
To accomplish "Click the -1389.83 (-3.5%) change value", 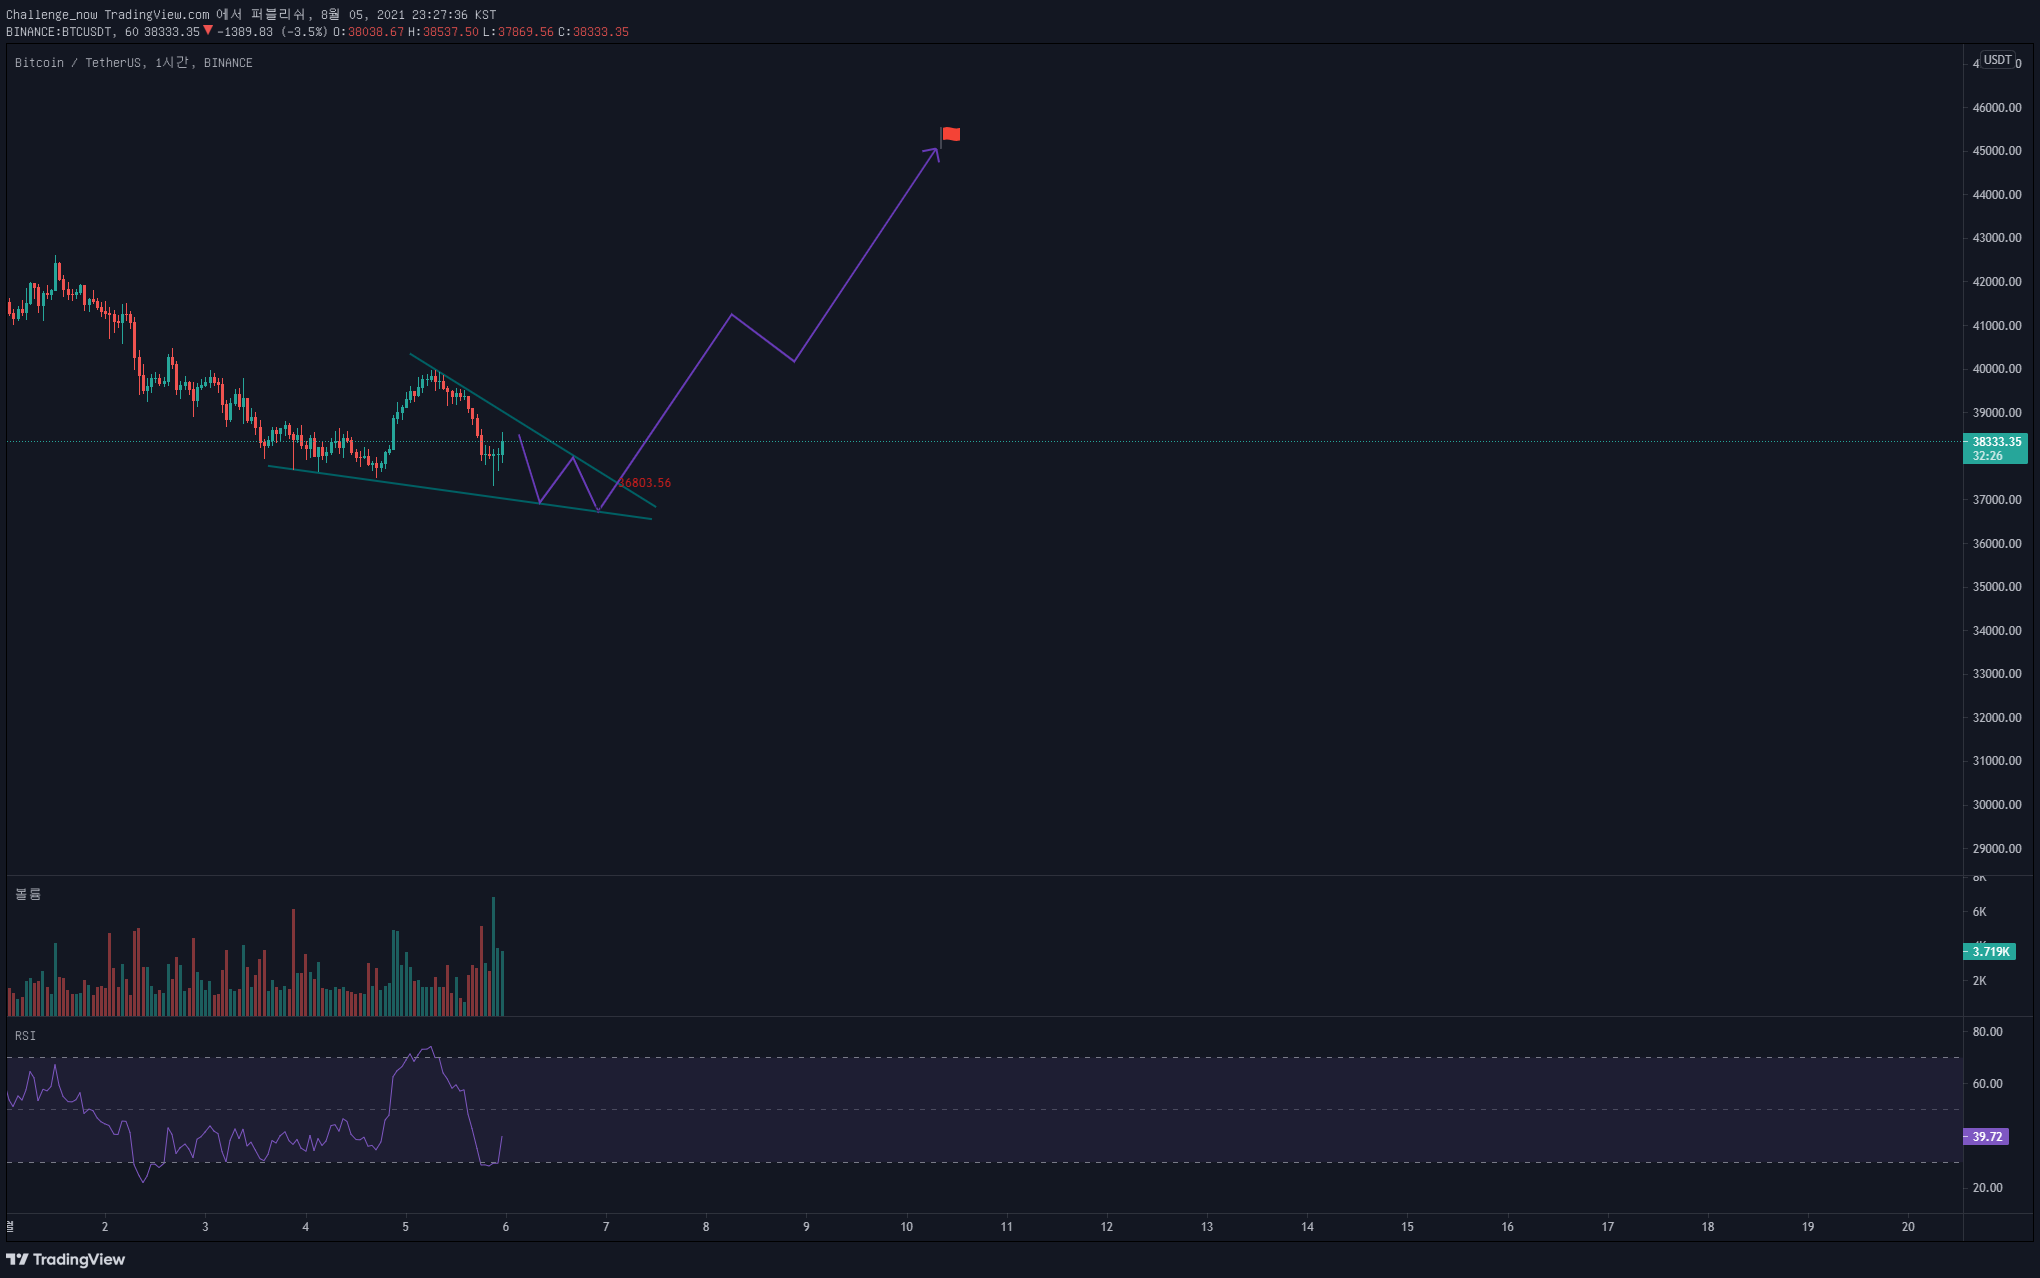I will click(x=272, y=32).
